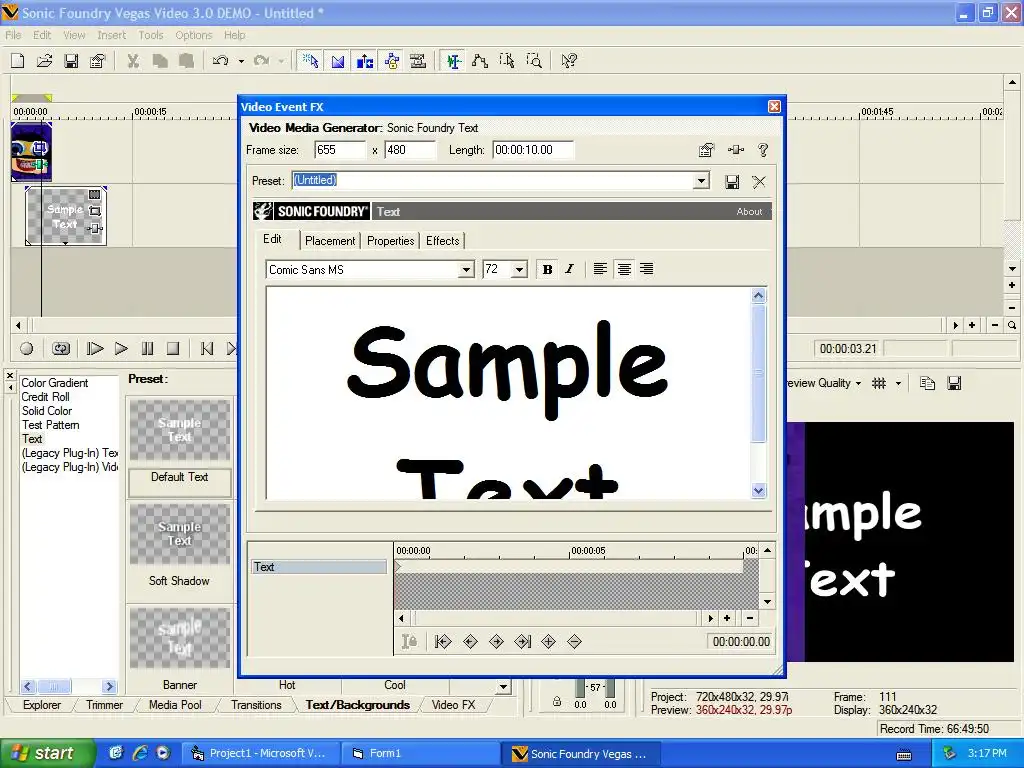Zoom in keyframe timeline with plus button
Screen dimensions: 1024x768
tap(727, 618)
